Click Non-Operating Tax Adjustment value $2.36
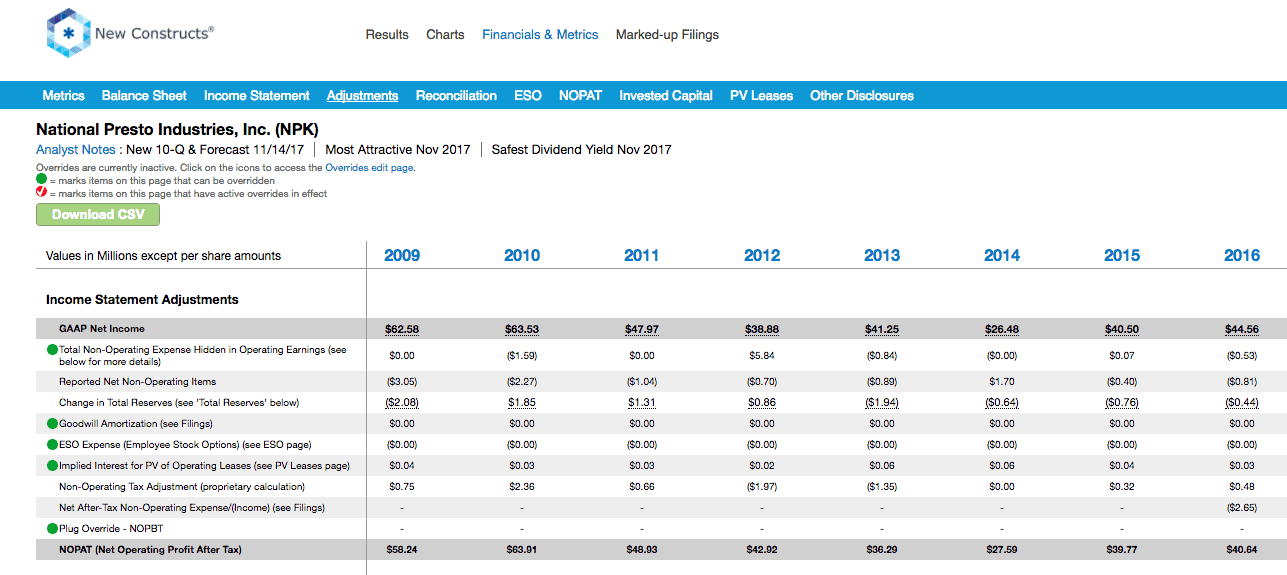The height and width of the screenshot is (575, 1287). pos(522,487)
